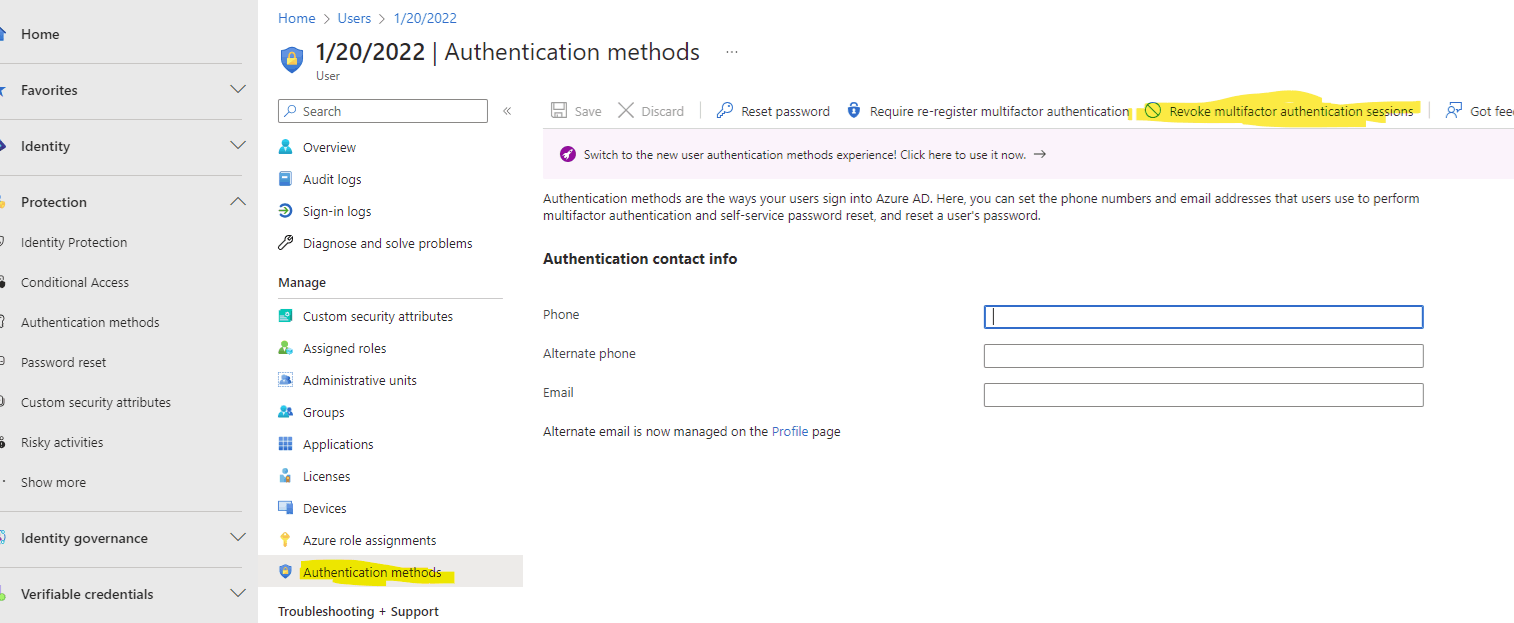Image resolution: width=1514 pixels, height=623 pixels.
Task: Open Conditional Access in left navigation
Action: (75, 282)
